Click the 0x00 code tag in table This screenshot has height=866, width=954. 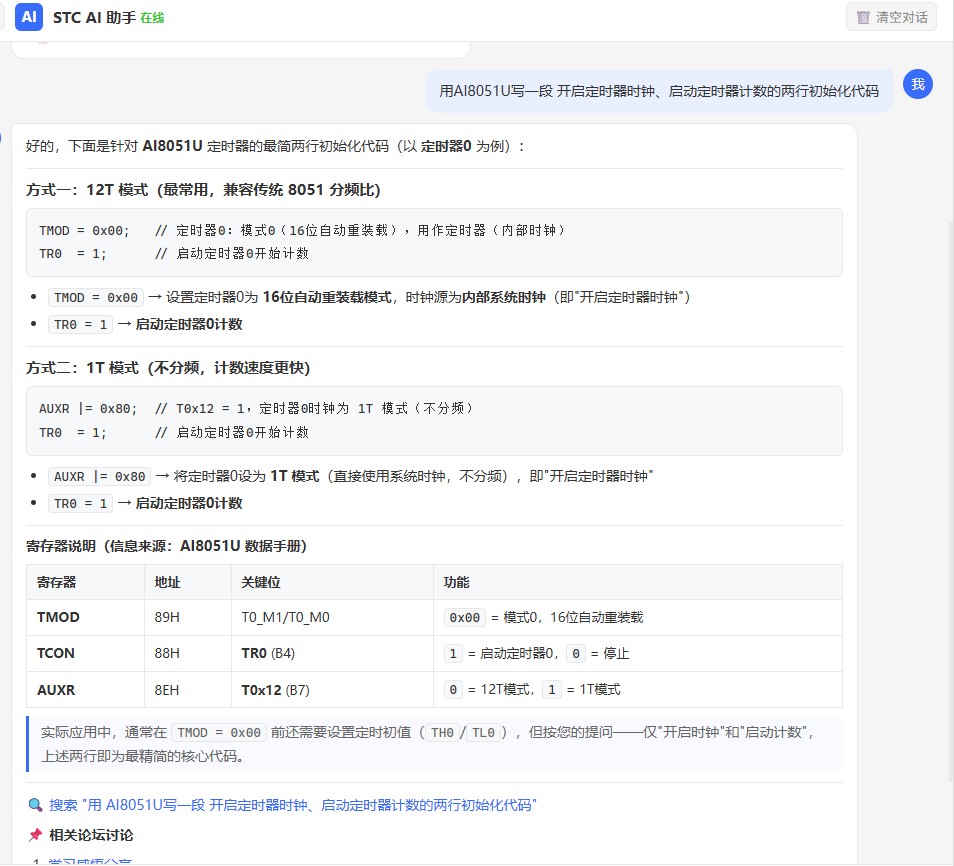pyautogui.click(x=464, y=618)
